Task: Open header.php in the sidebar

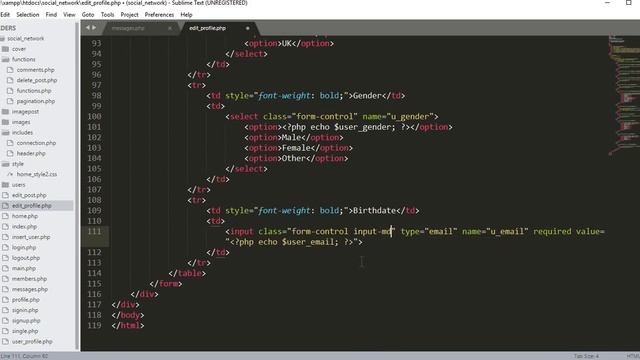Action: click(x=31, y=153)
